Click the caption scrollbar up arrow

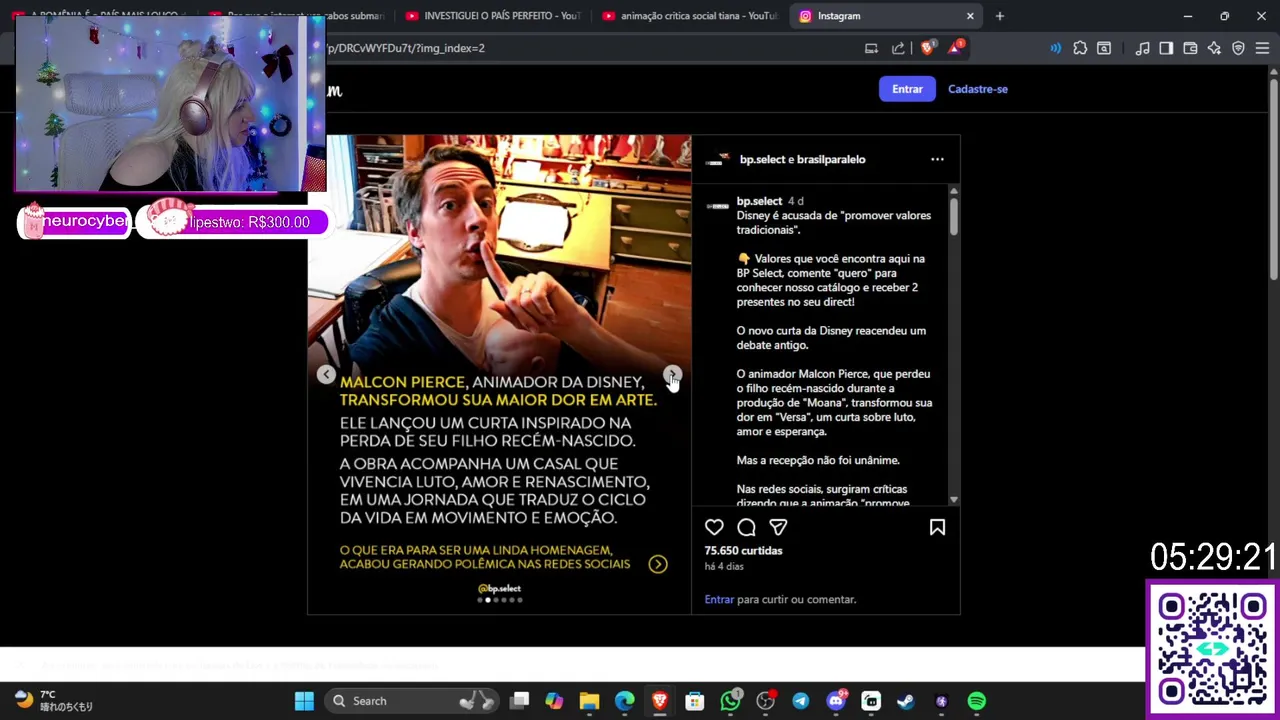953,190
